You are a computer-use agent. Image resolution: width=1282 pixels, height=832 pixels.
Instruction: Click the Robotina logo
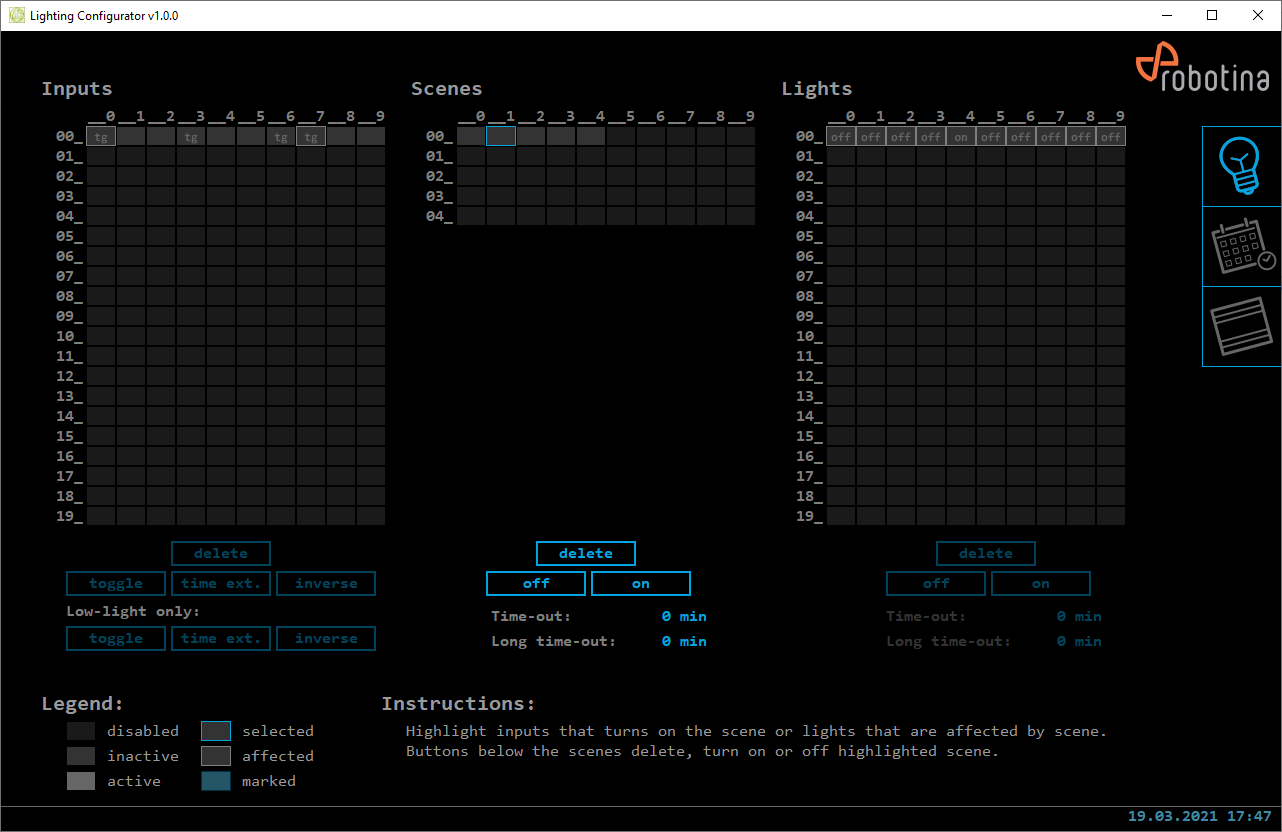click(x=1202, y=72)
